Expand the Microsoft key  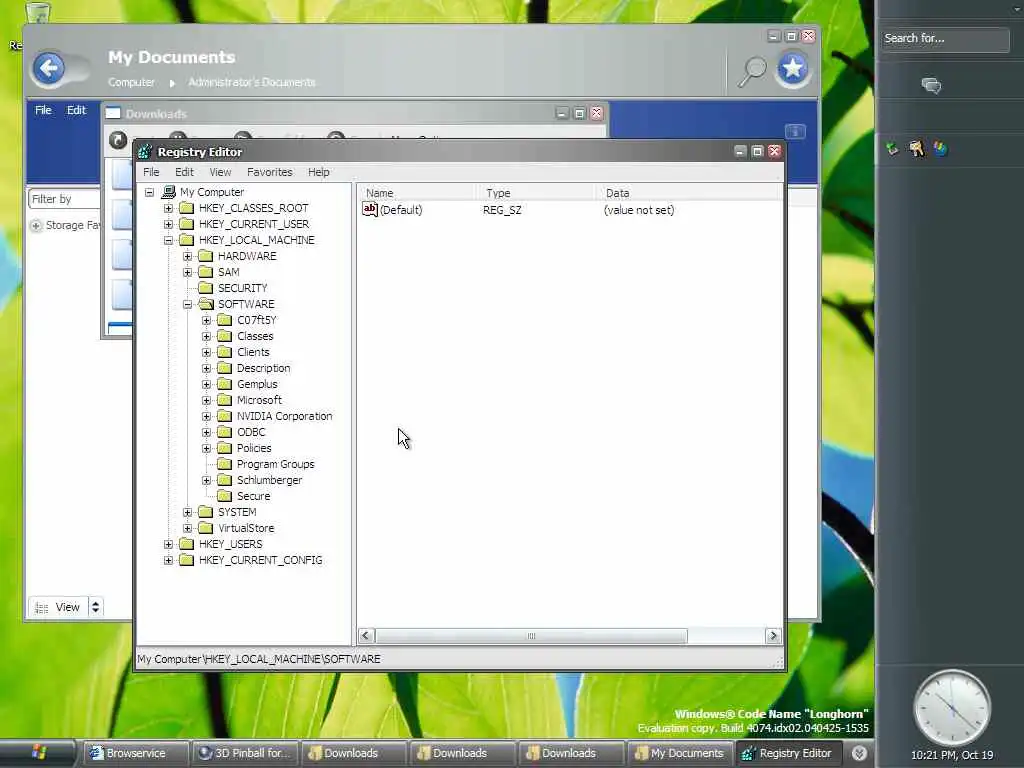(206, 400)
